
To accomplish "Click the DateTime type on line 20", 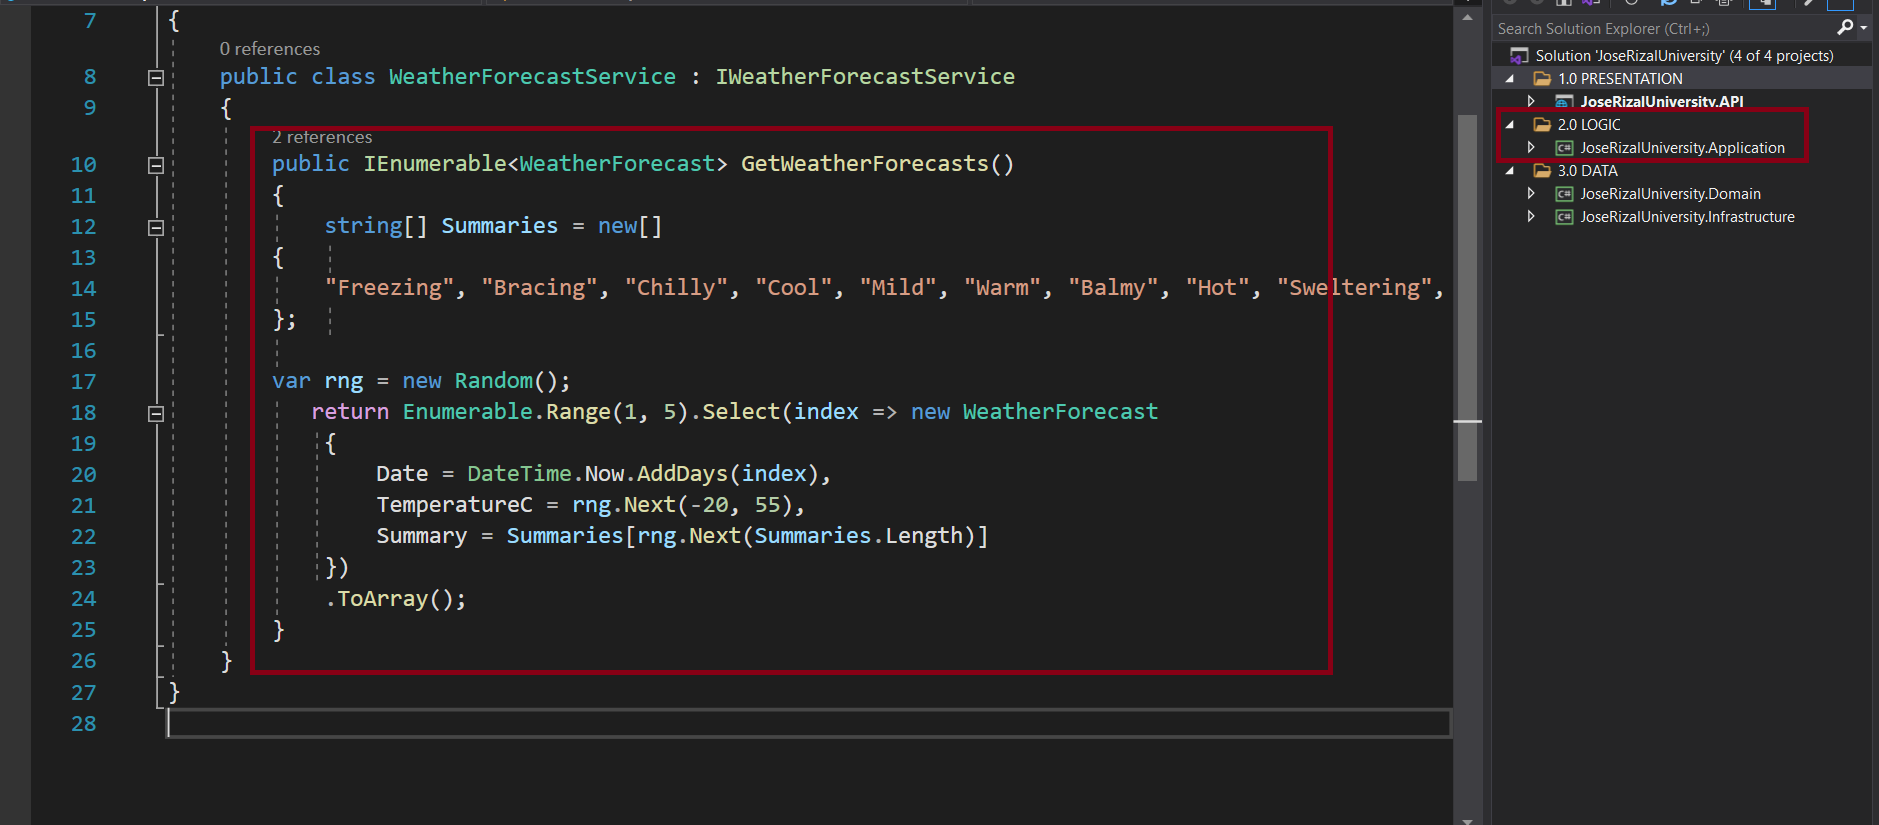I will coord(519,474).
